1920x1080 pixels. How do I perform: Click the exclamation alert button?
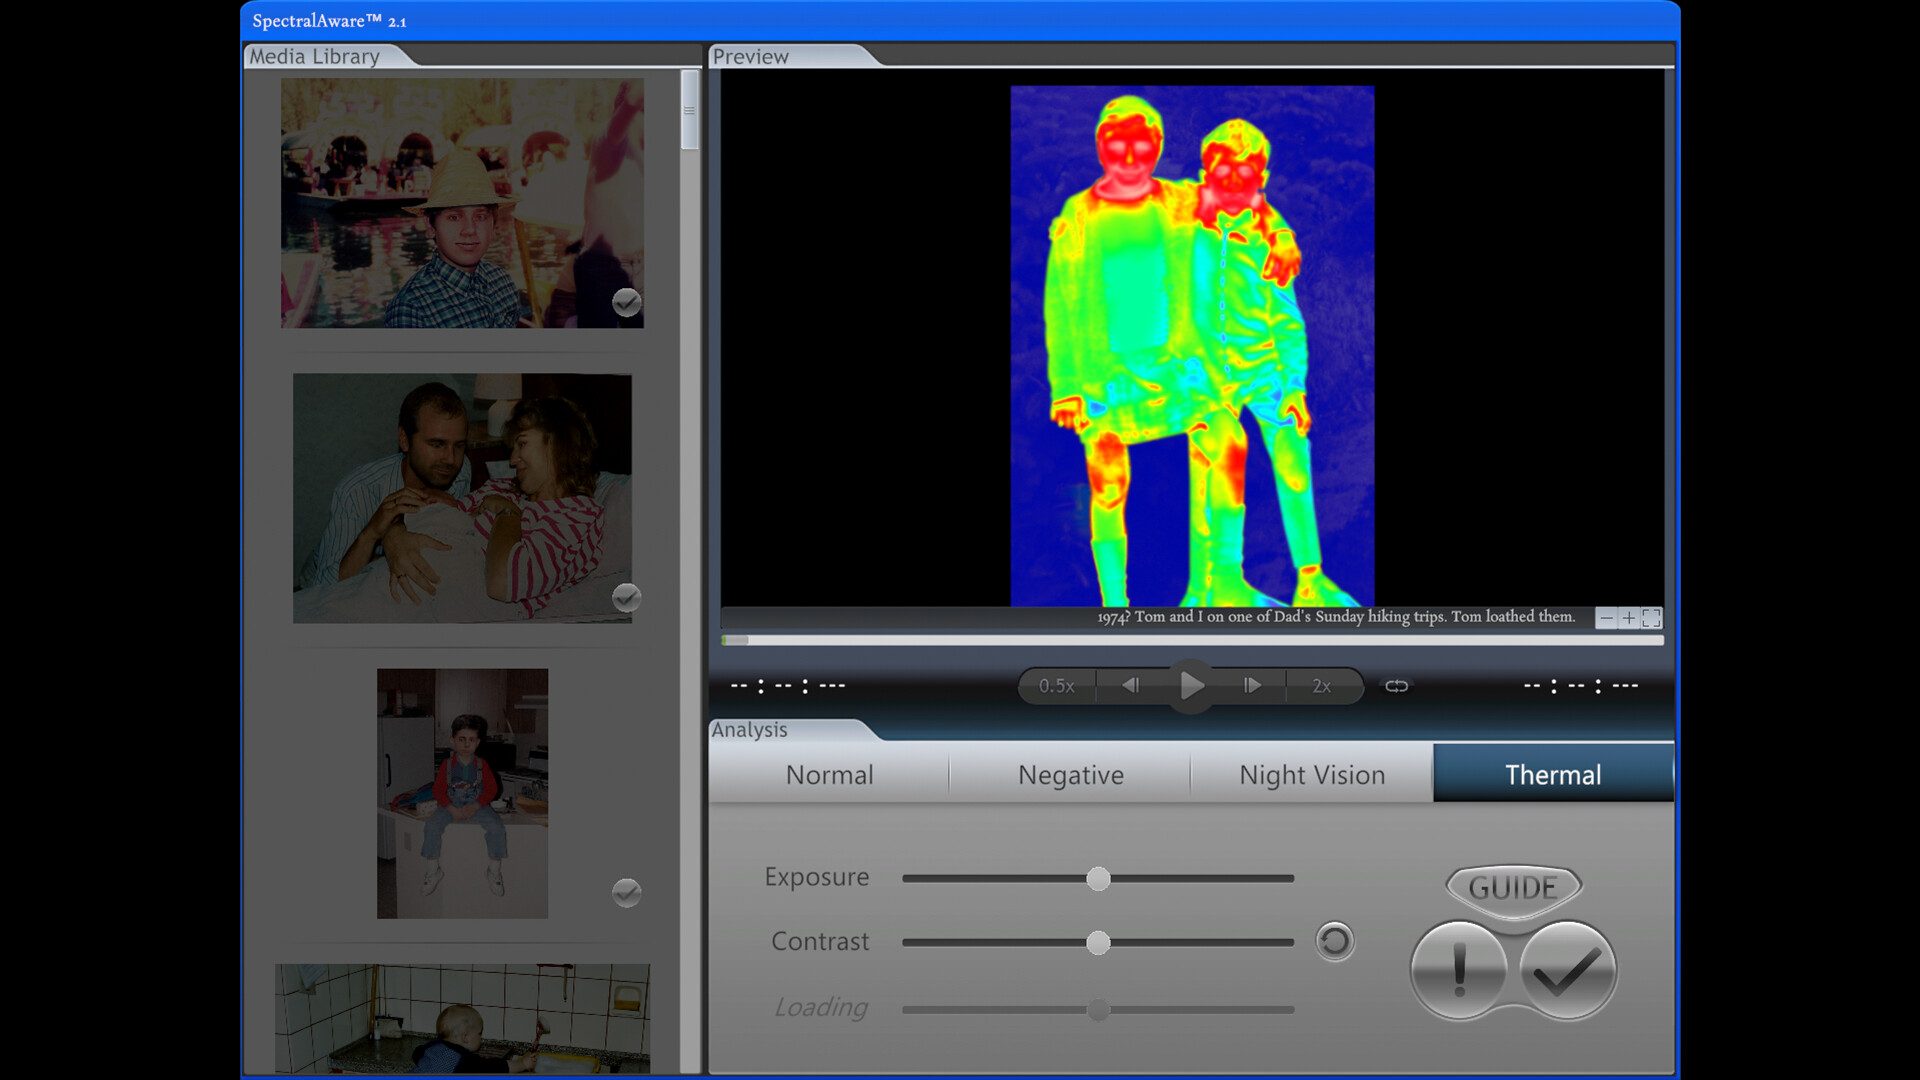(1458, 969)
